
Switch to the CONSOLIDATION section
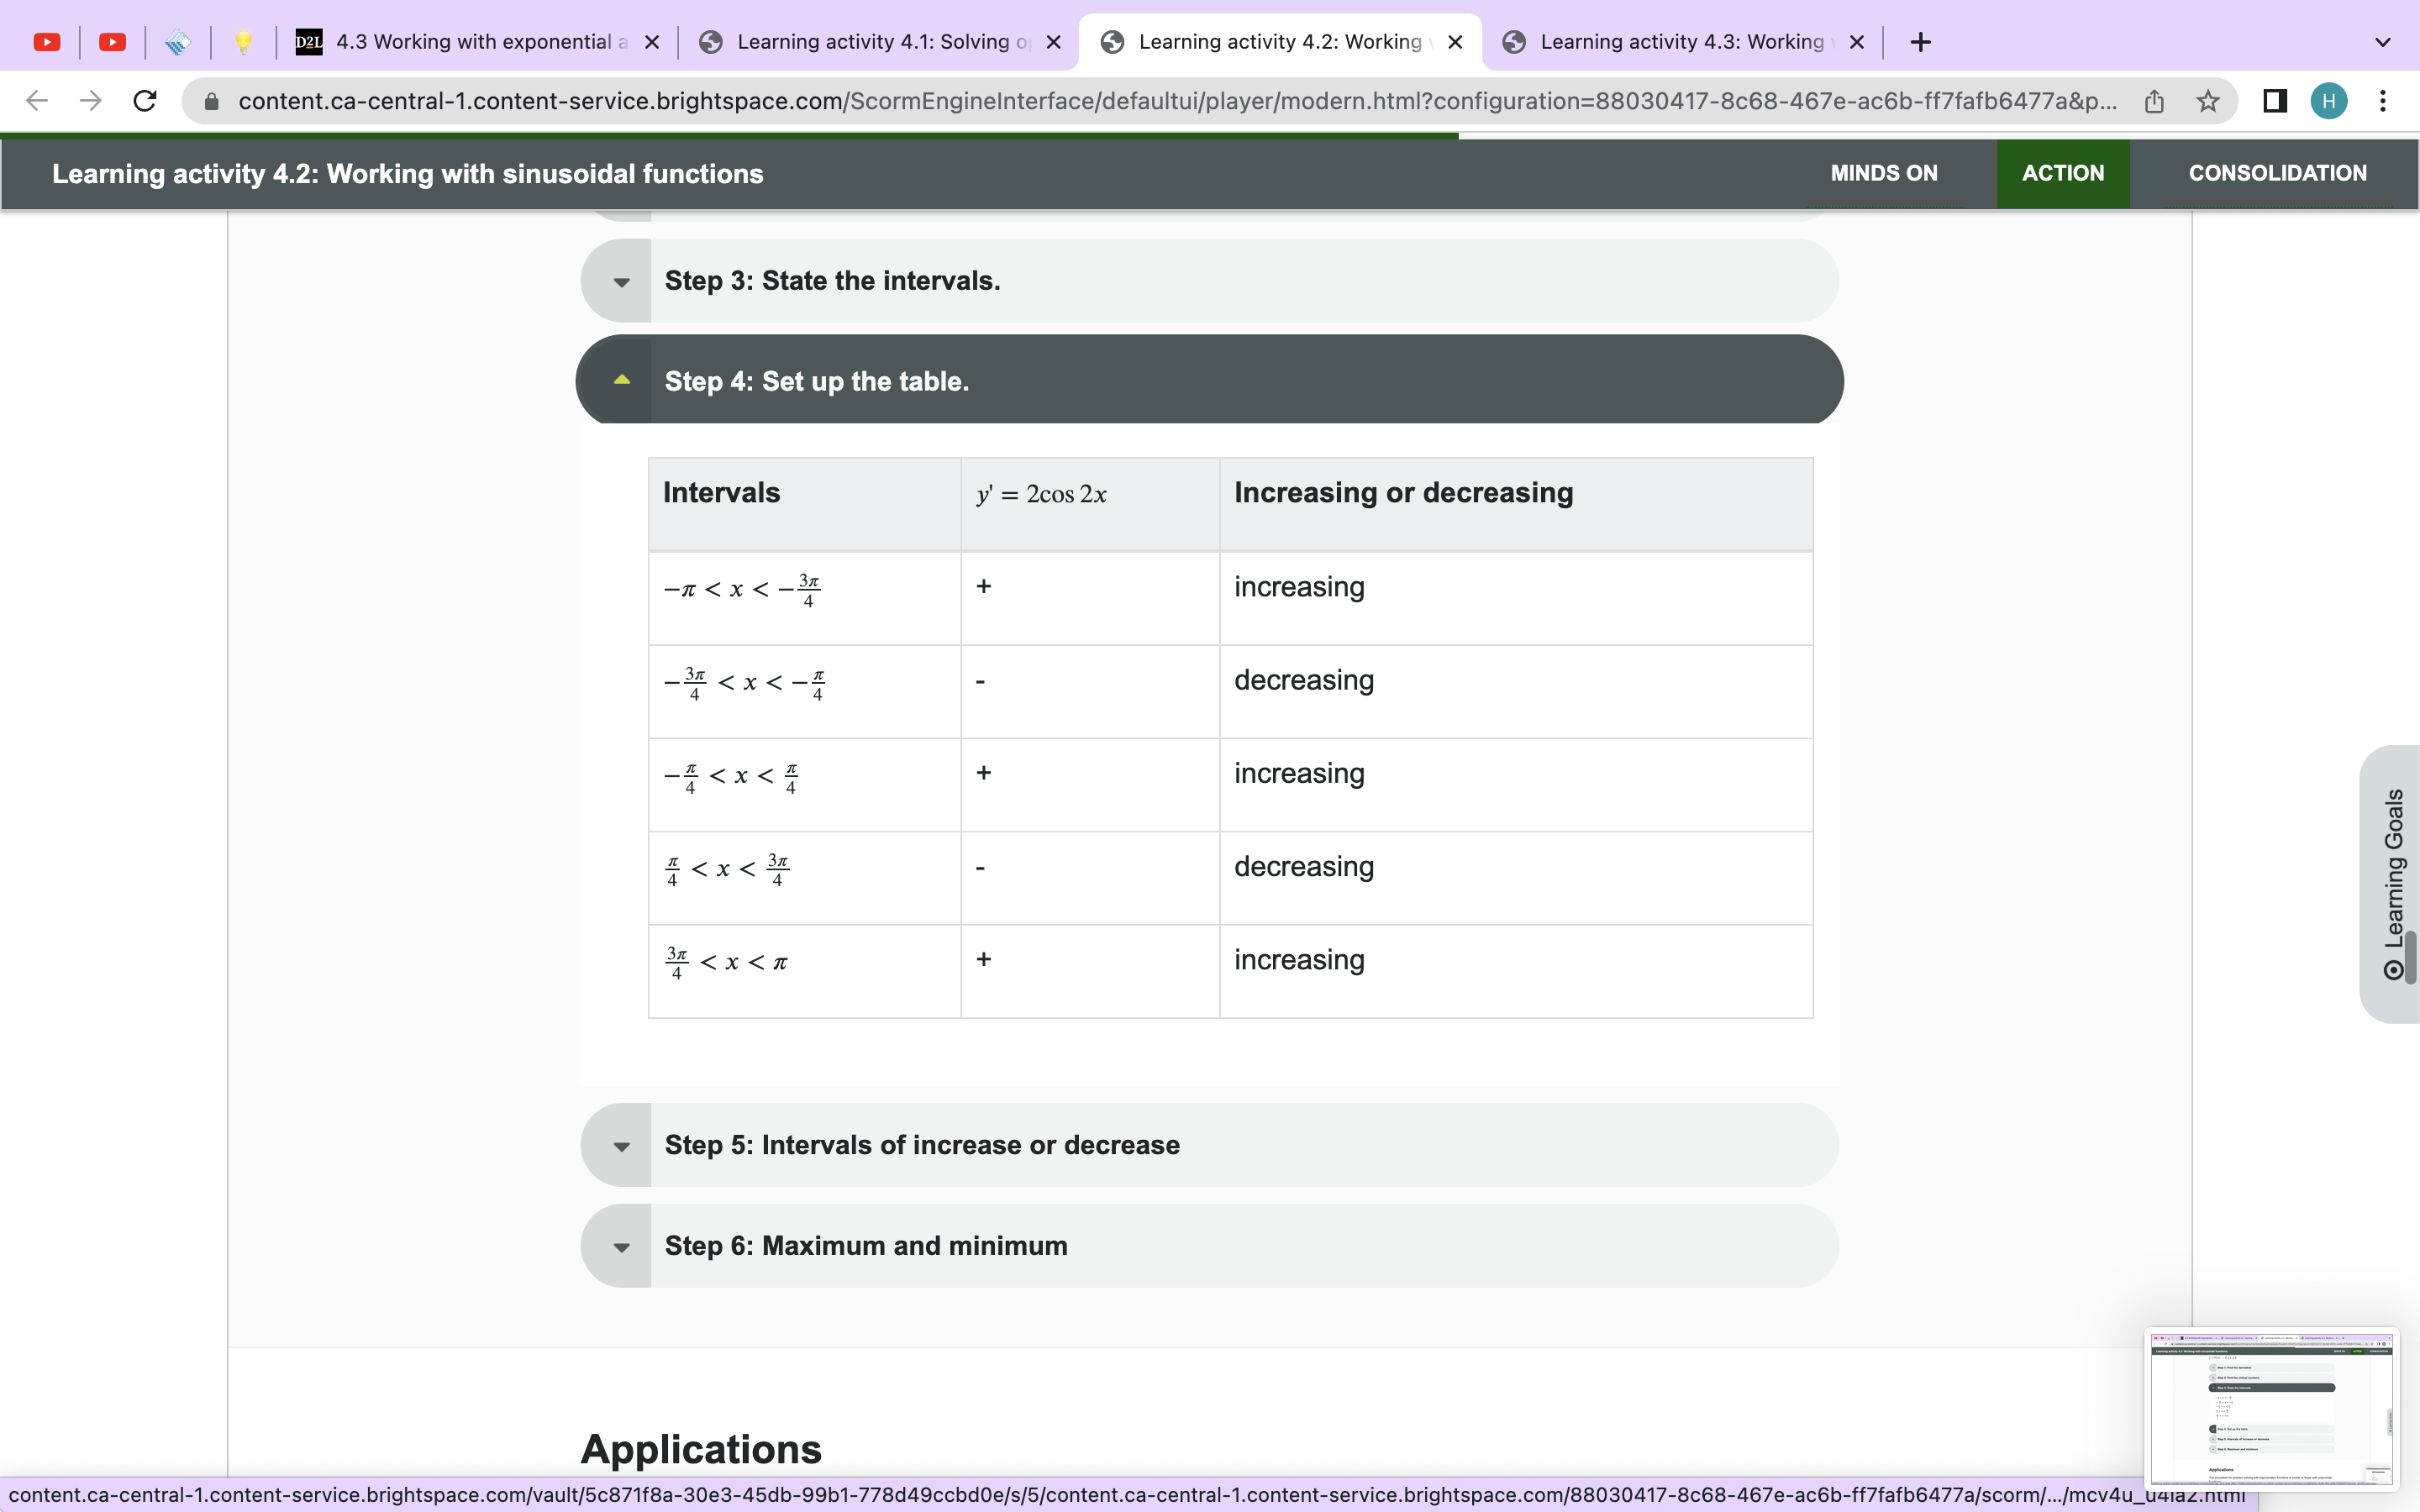[2277, 173]
